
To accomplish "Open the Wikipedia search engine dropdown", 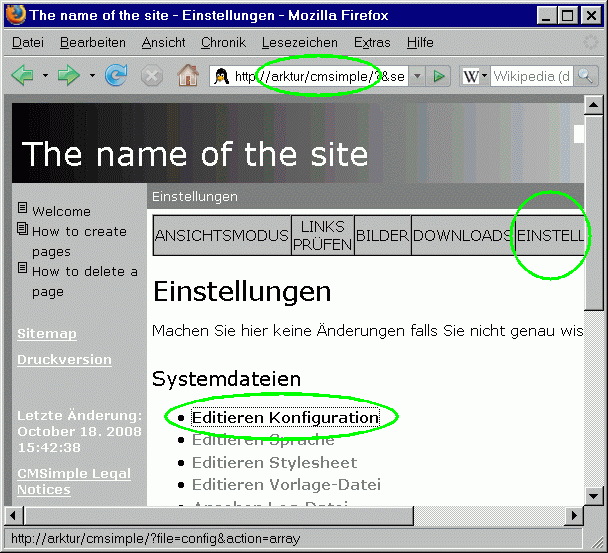I will click(x=474, y=76).
